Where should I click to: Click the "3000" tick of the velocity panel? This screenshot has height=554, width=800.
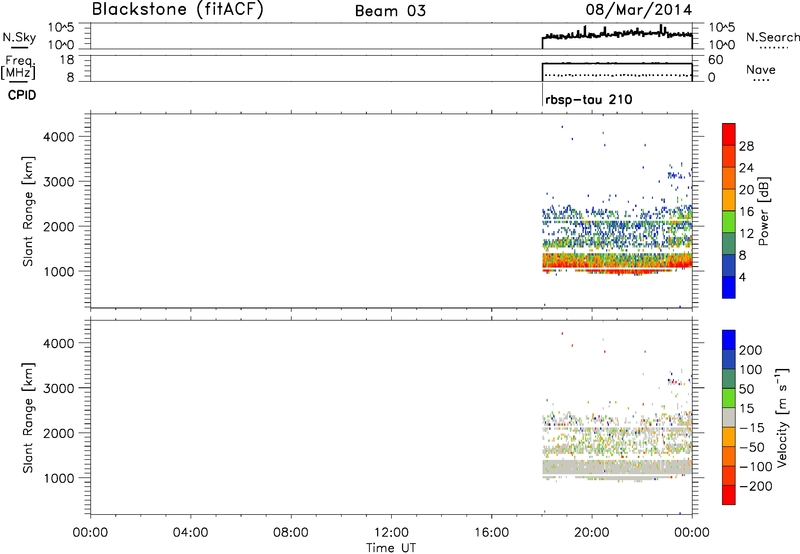click(x=58, y=388)
